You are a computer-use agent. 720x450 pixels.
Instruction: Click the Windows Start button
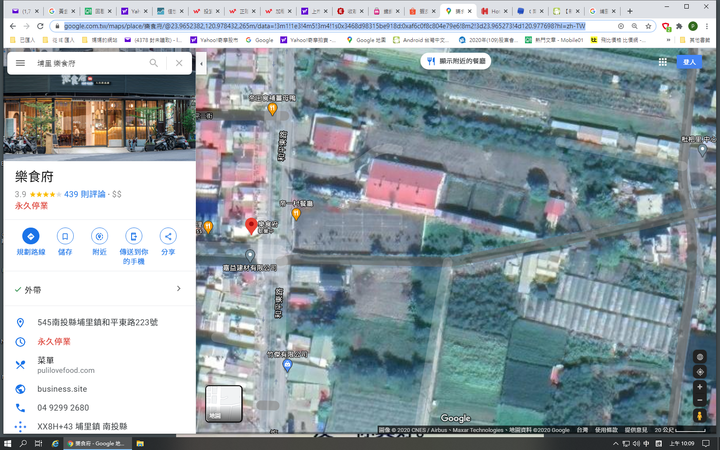coord(8,443)
